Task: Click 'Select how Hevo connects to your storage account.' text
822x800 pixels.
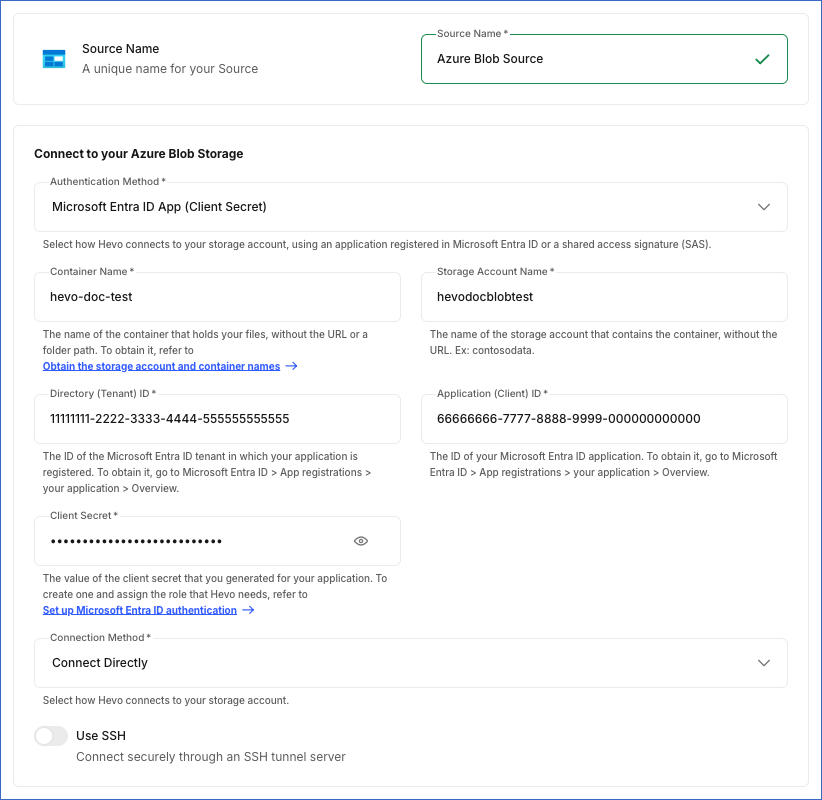Action: [x=166, y=700]
